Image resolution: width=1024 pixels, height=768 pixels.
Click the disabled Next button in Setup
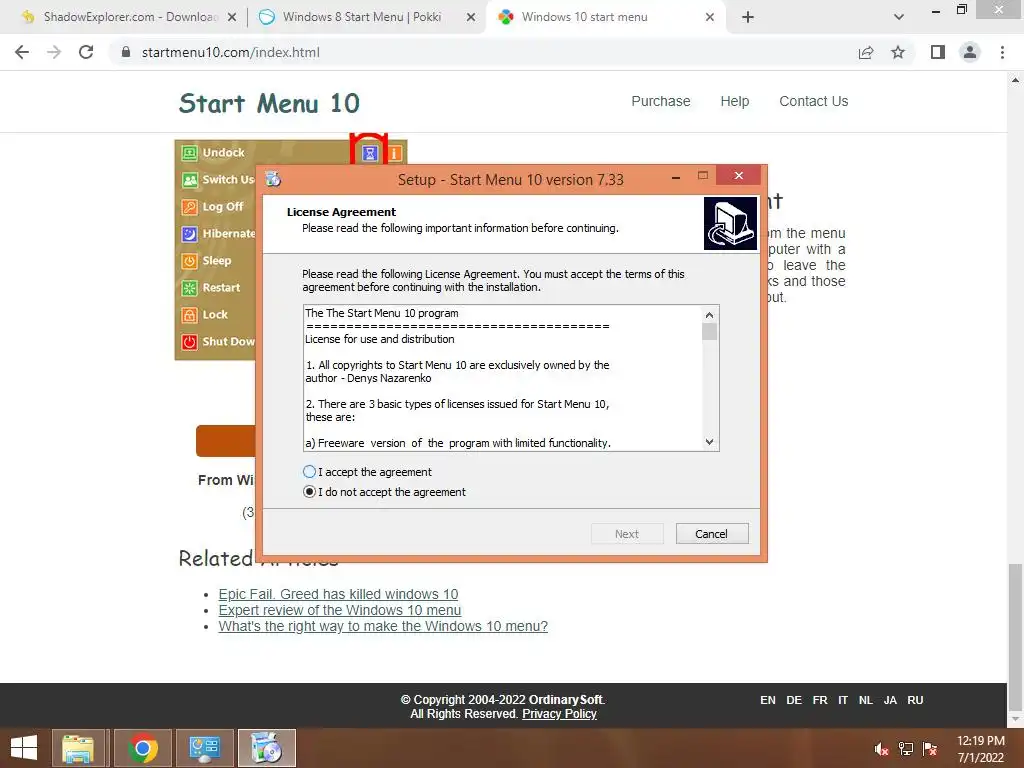coord(627,534)
